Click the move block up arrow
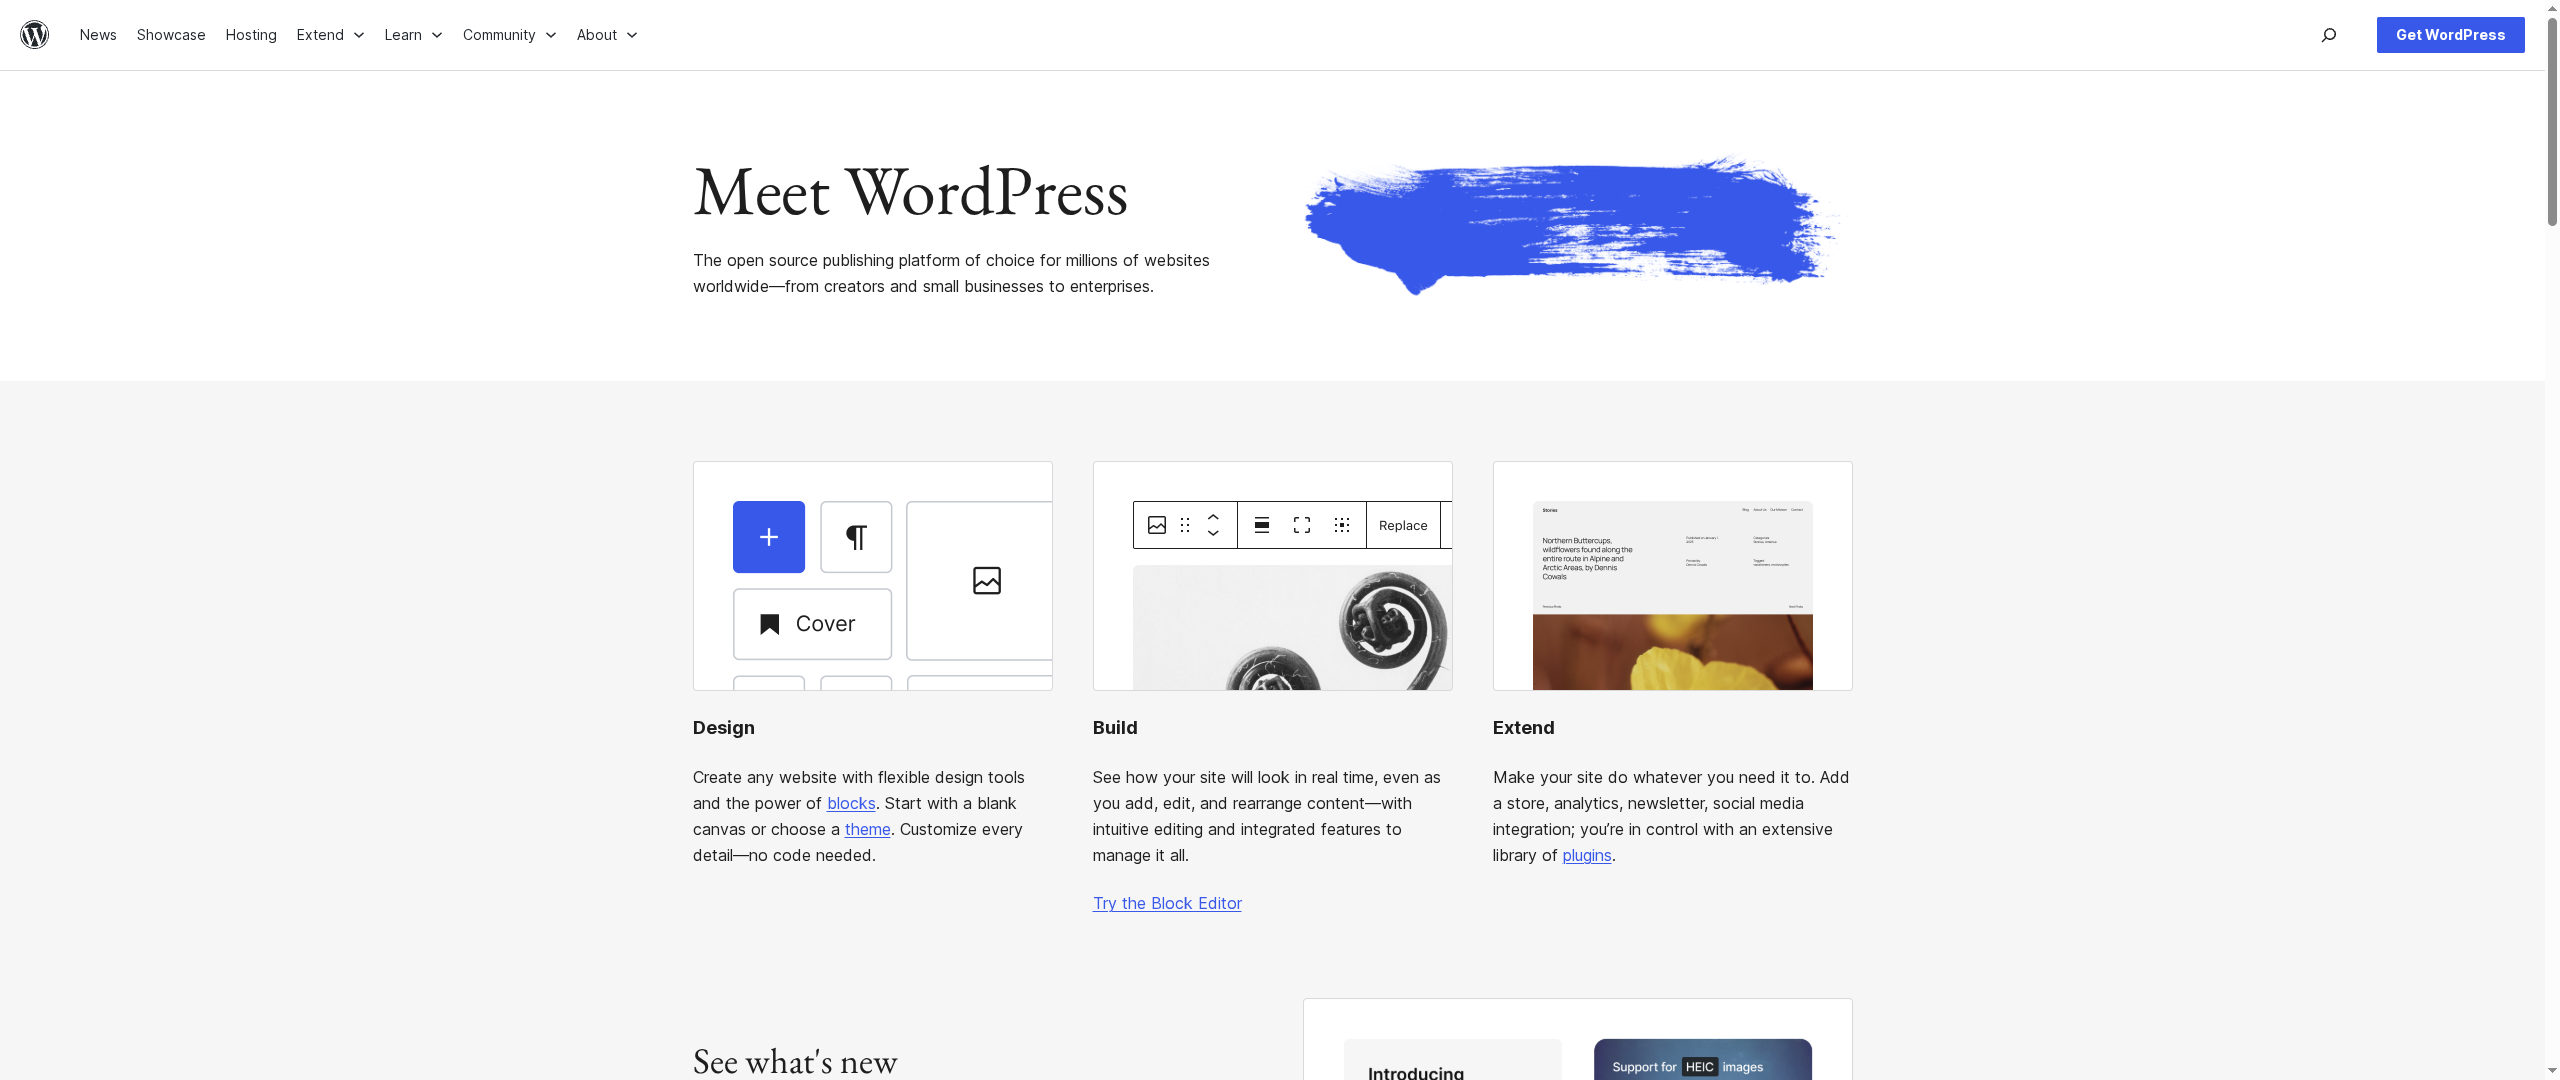2560x1080 pixels. click(x=1213, y=518)
